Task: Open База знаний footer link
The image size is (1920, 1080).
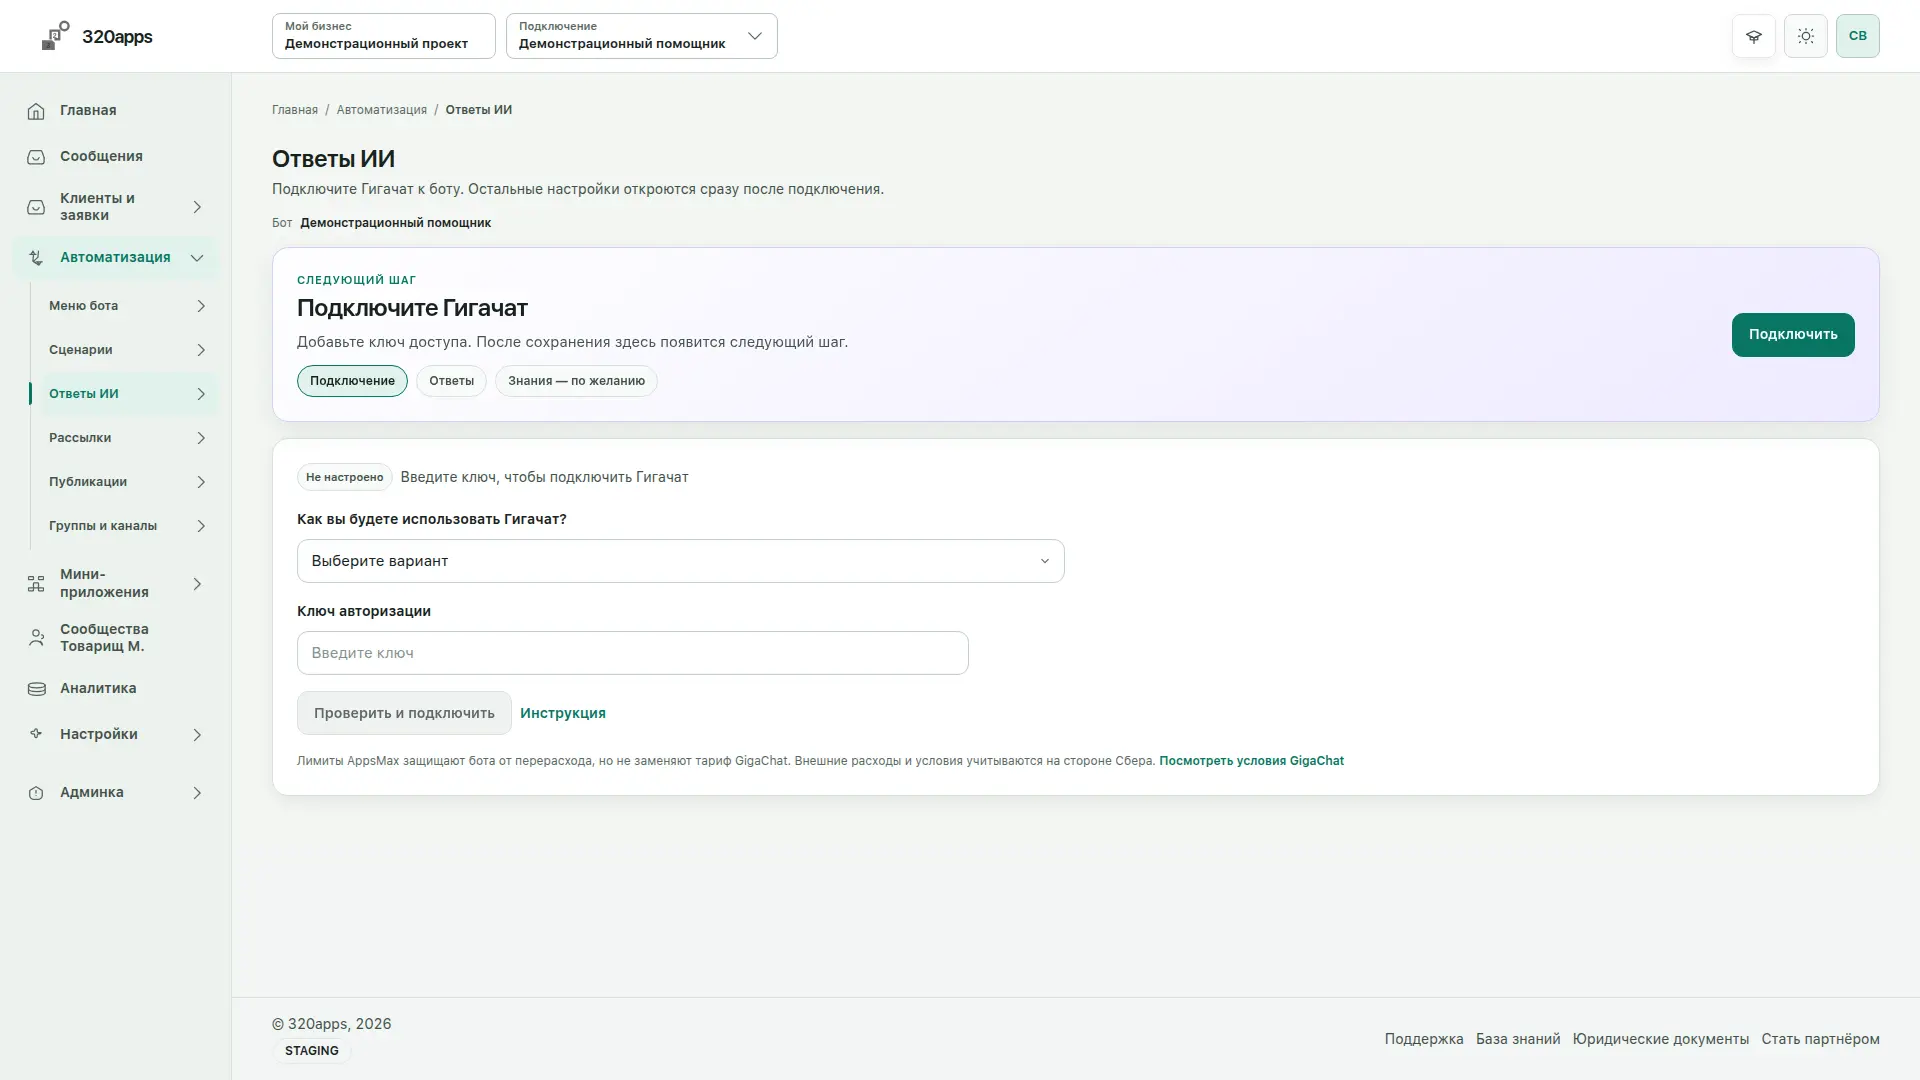Action: [1517, 1039]
